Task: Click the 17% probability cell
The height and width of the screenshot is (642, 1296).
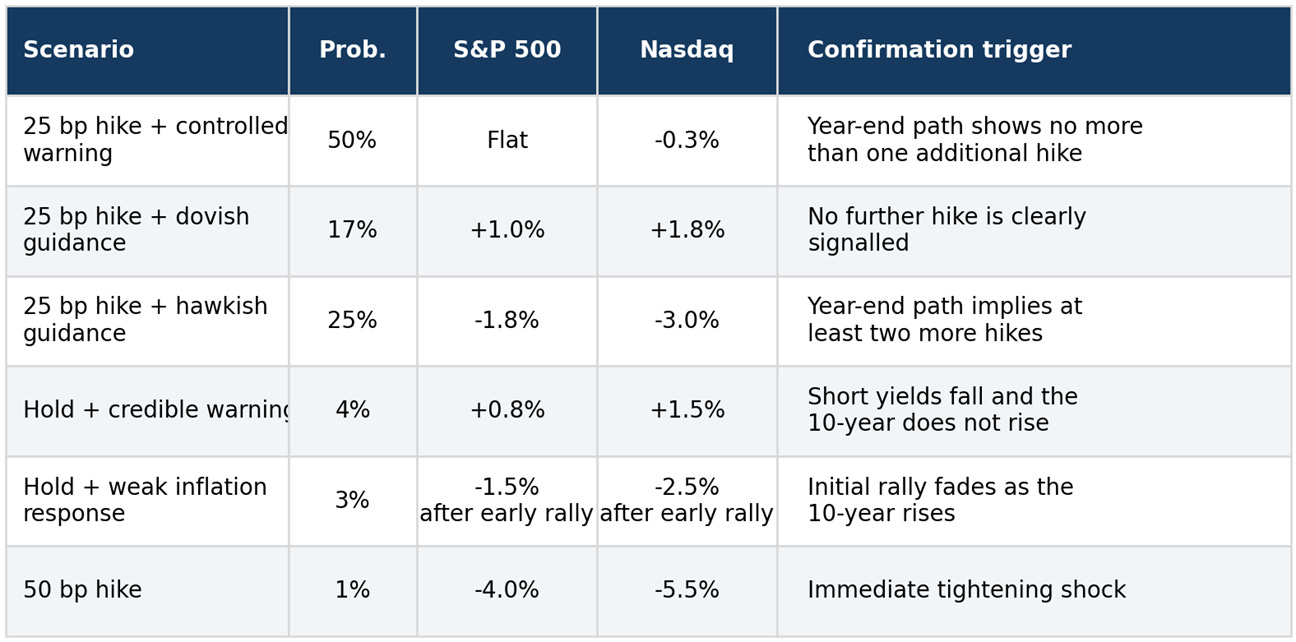Action: point(353,231)
